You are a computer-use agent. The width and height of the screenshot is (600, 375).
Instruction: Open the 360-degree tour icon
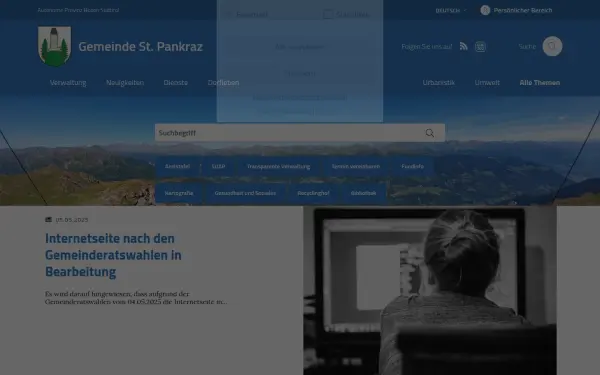pyautogui.click(x=480, y=47)
